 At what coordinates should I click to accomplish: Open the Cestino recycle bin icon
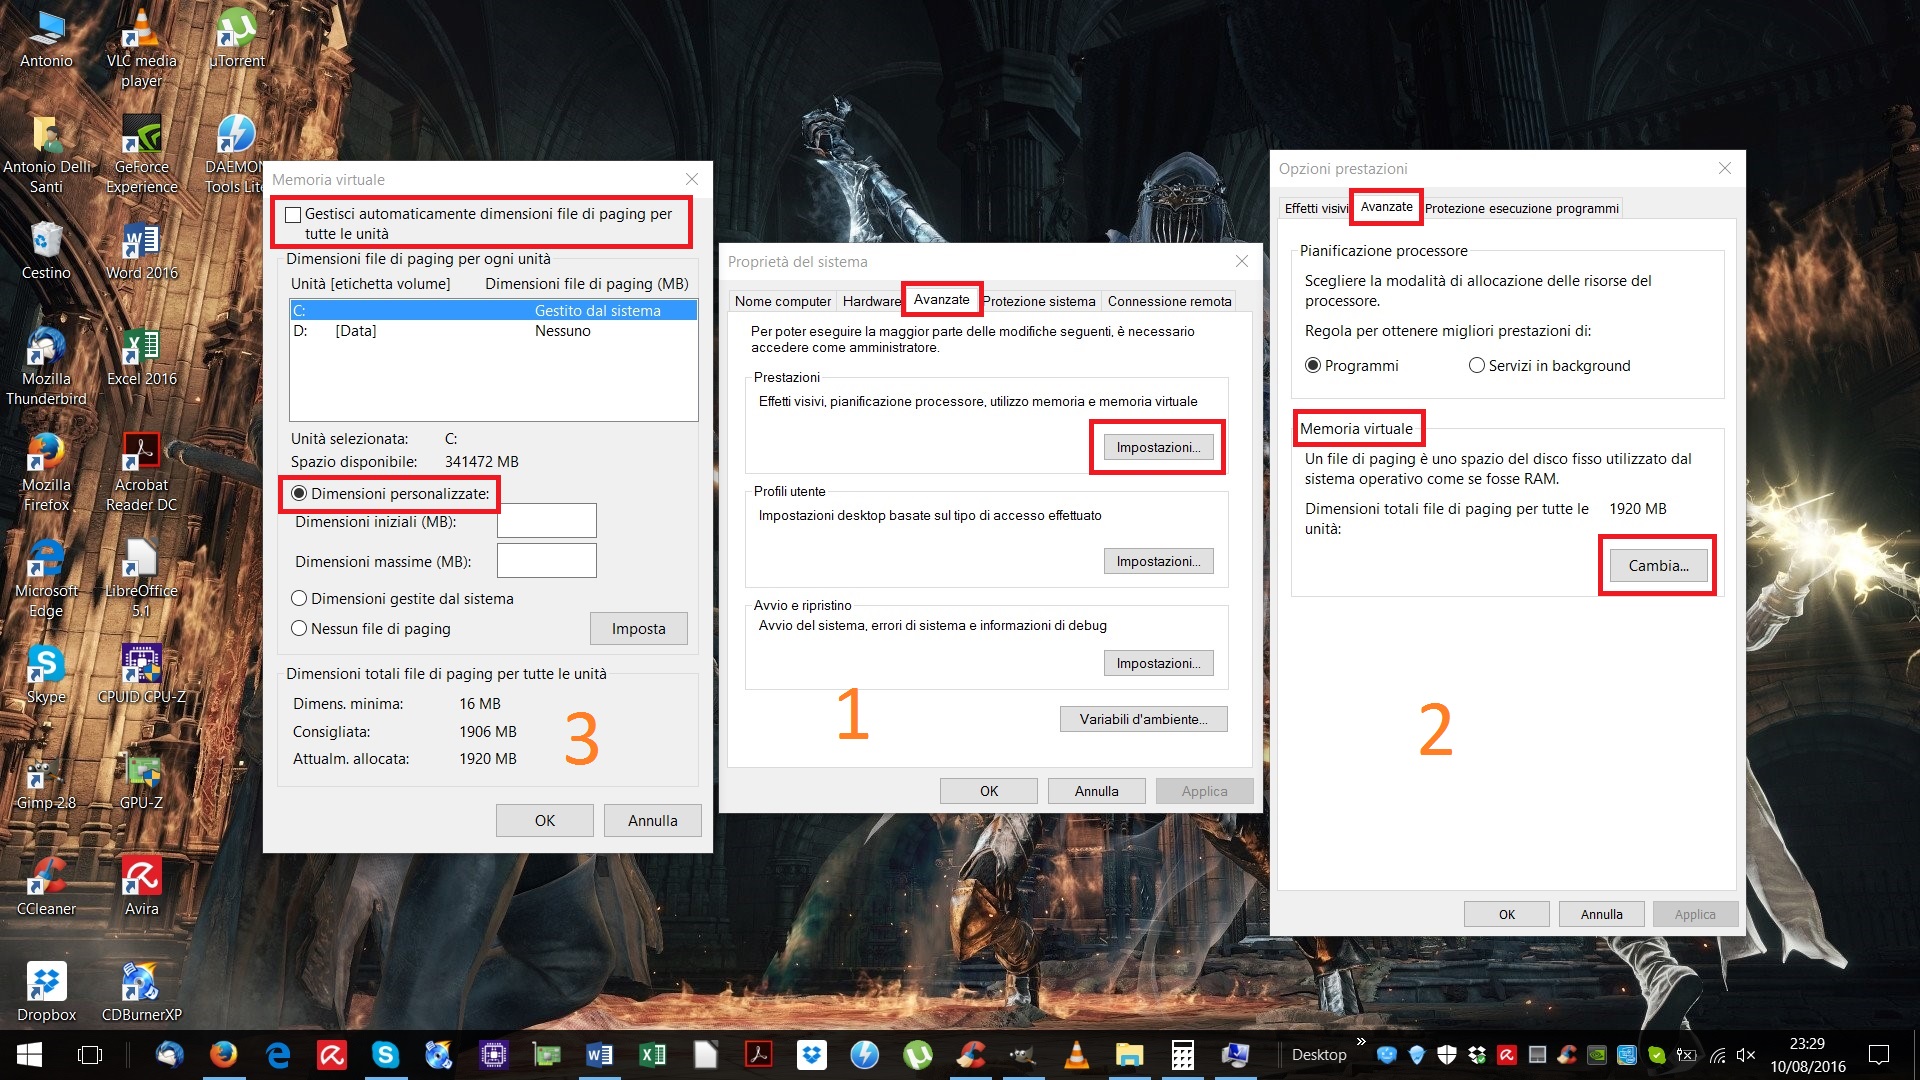tap(46, 250)
